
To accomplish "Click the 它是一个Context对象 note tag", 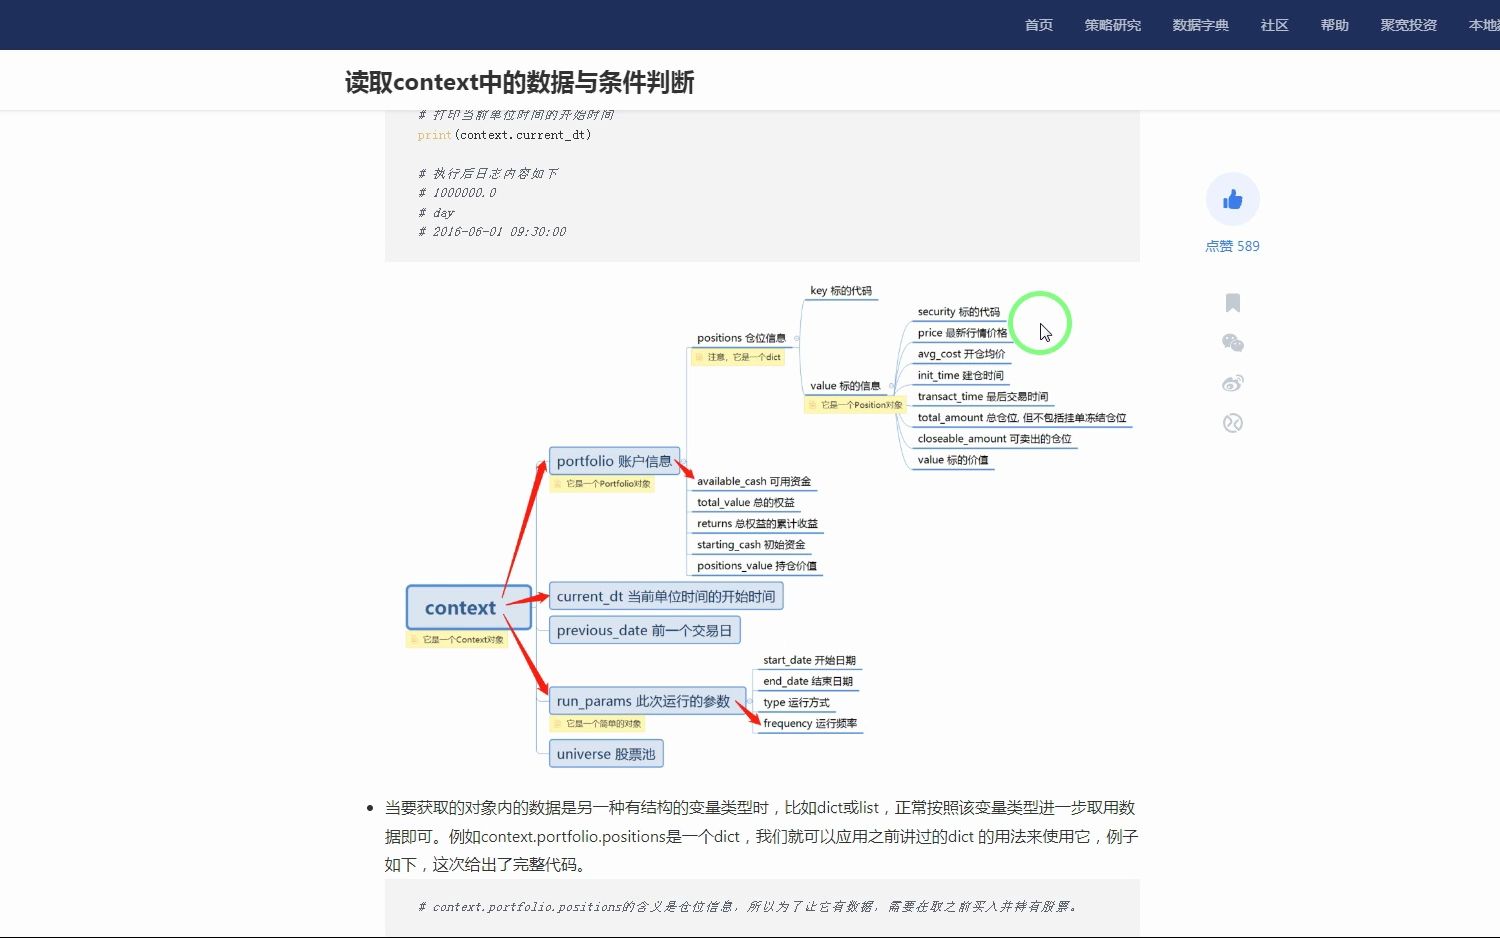I will [x=457, y=640].
